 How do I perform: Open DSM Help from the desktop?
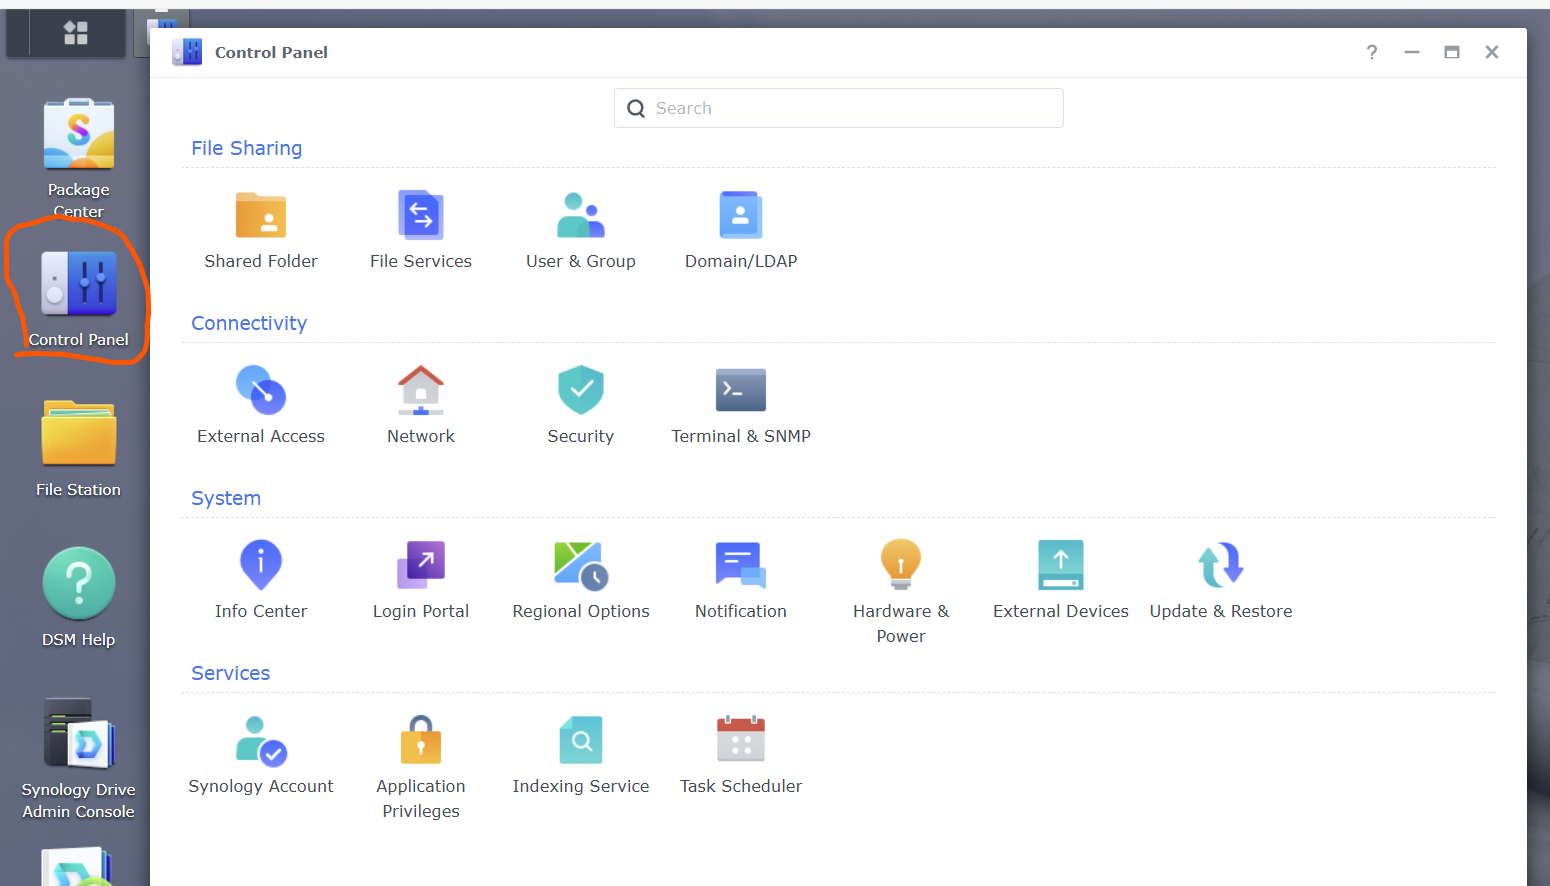point(79,598)
